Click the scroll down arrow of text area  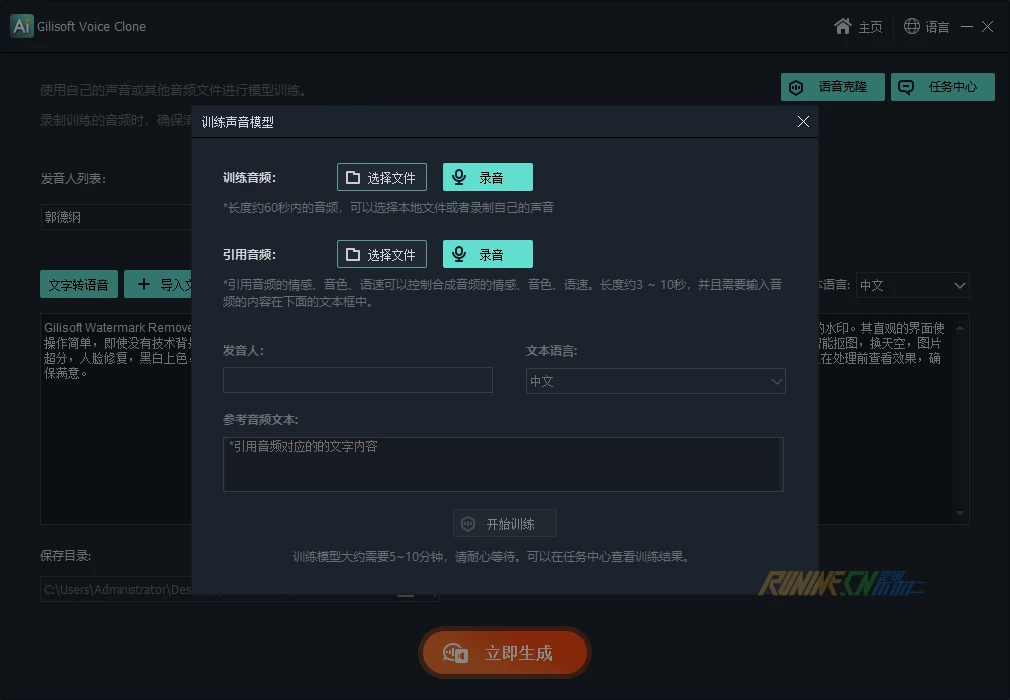click(962, 514)
